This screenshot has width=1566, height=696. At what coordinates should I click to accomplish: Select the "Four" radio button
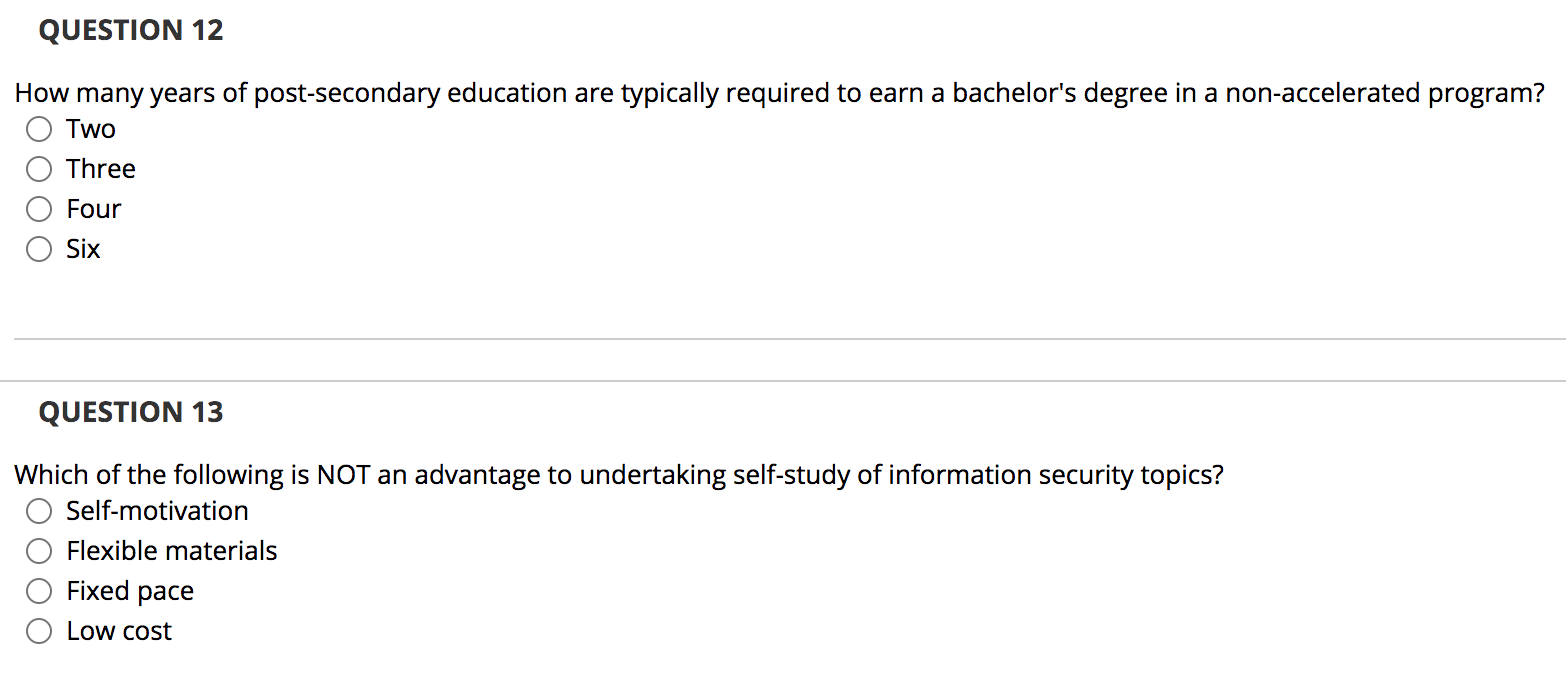[39, 209]
